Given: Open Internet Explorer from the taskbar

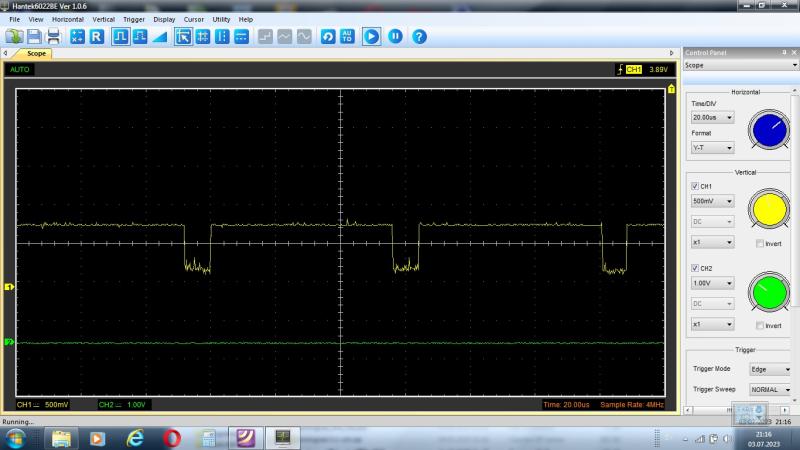Looking at the screenshot, I should pos(134,438).
